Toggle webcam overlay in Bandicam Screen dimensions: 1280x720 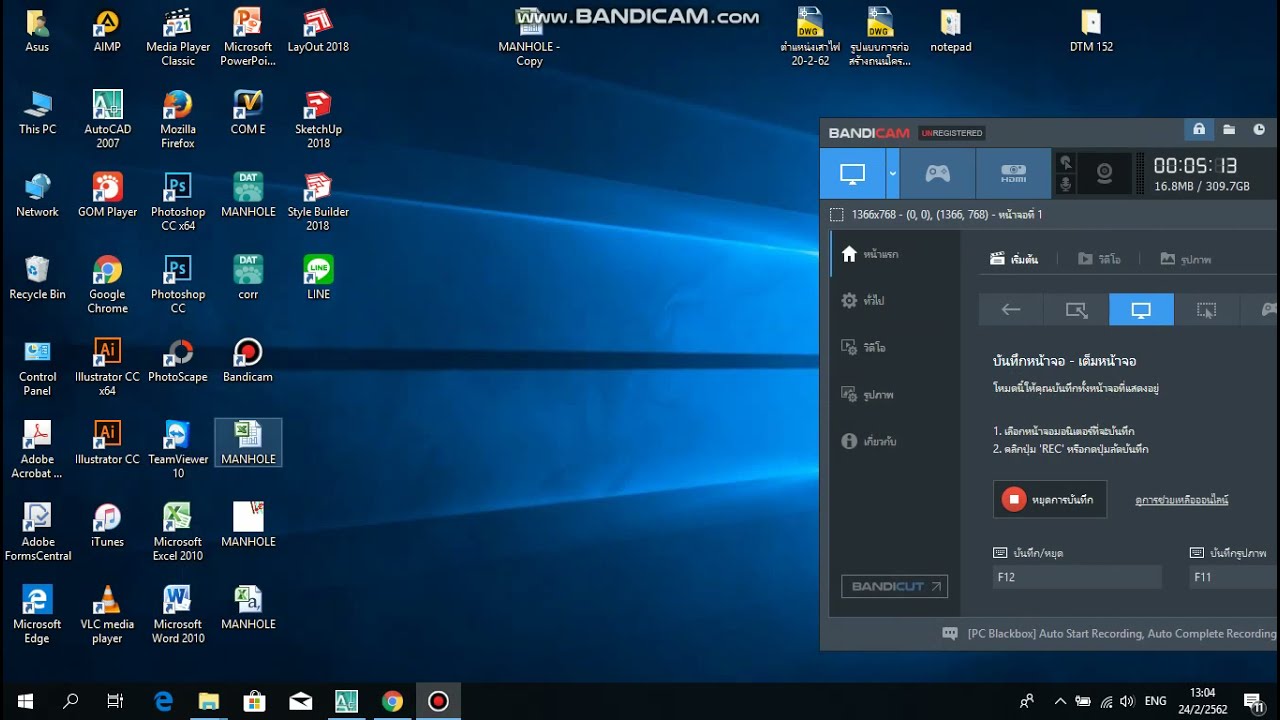[1104, 174]
